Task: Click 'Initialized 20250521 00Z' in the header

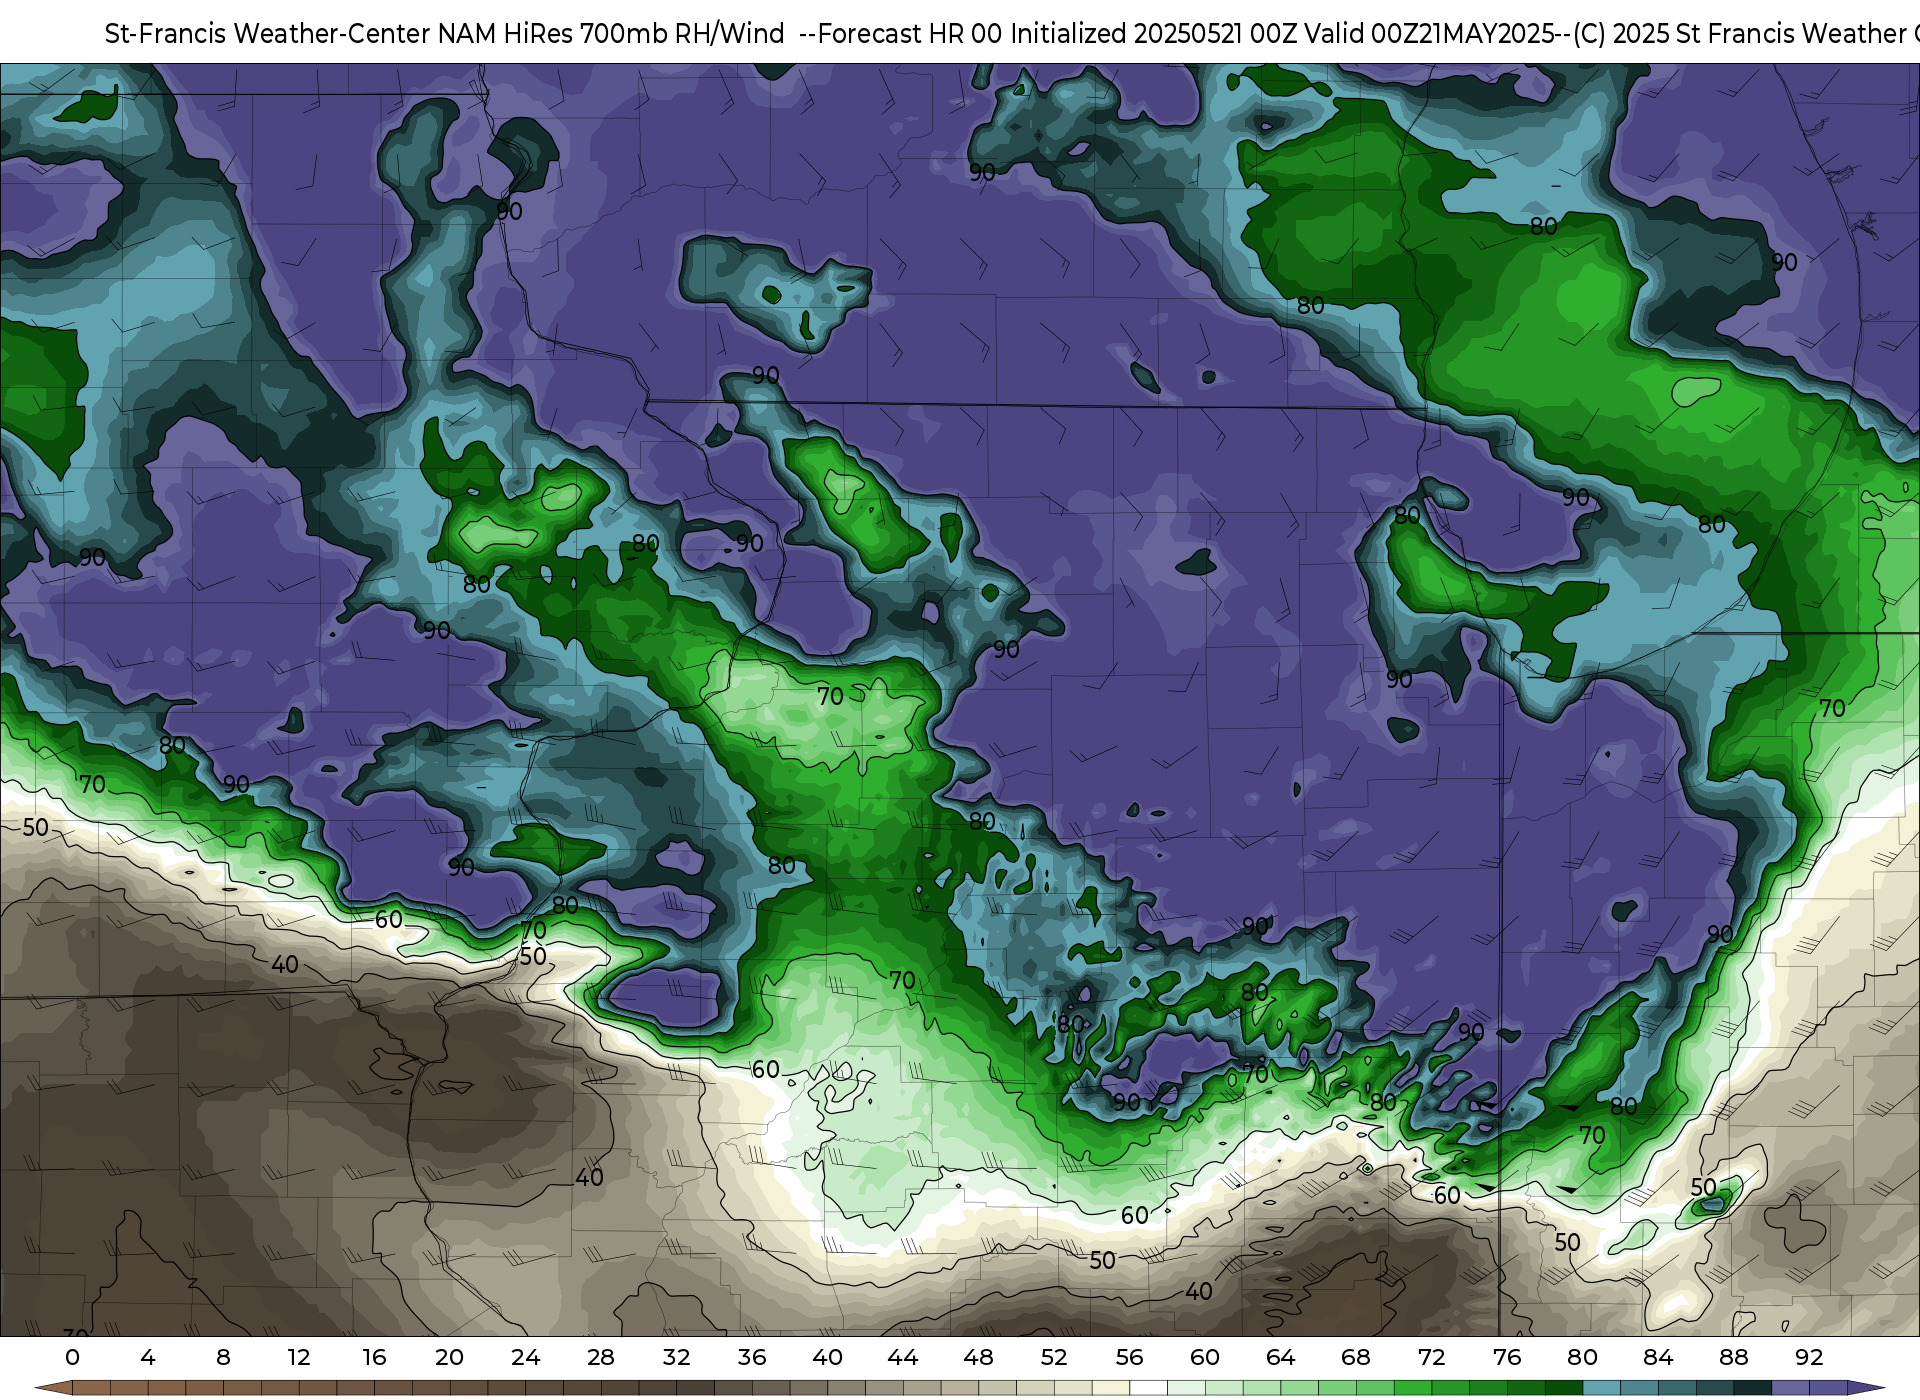Action: 1153,34
